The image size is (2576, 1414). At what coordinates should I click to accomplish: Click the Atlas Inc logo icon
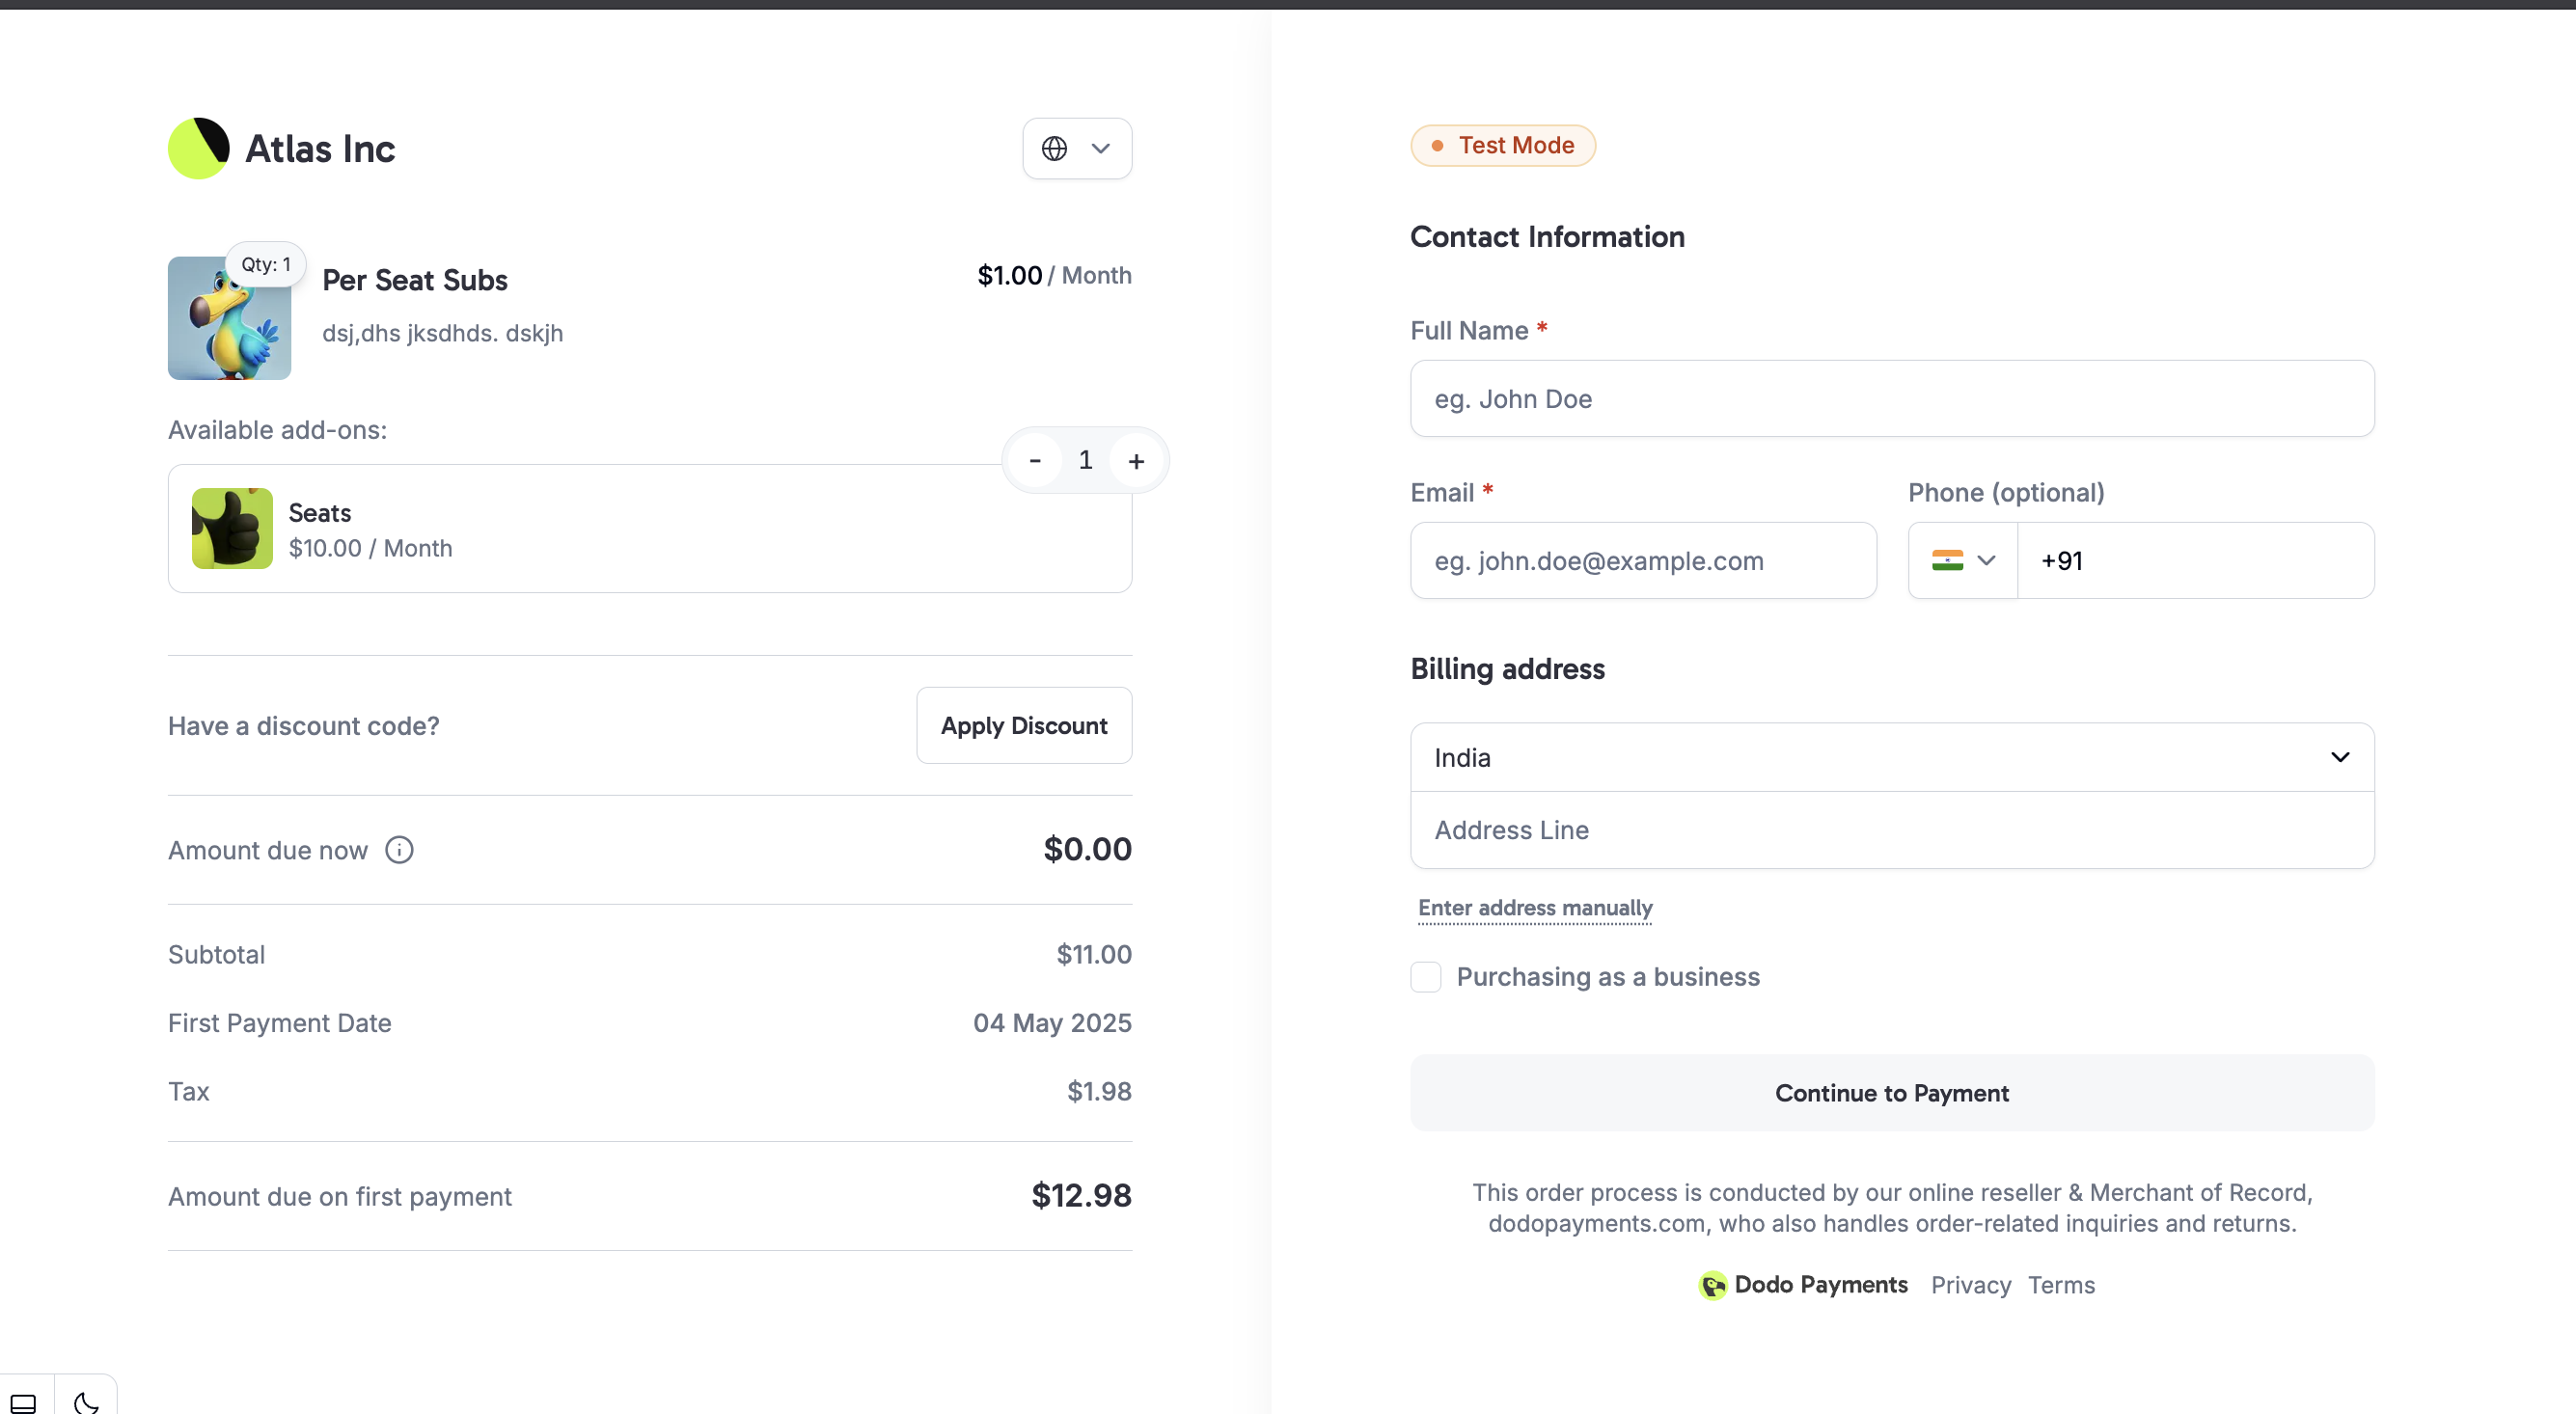coord(198,148)
